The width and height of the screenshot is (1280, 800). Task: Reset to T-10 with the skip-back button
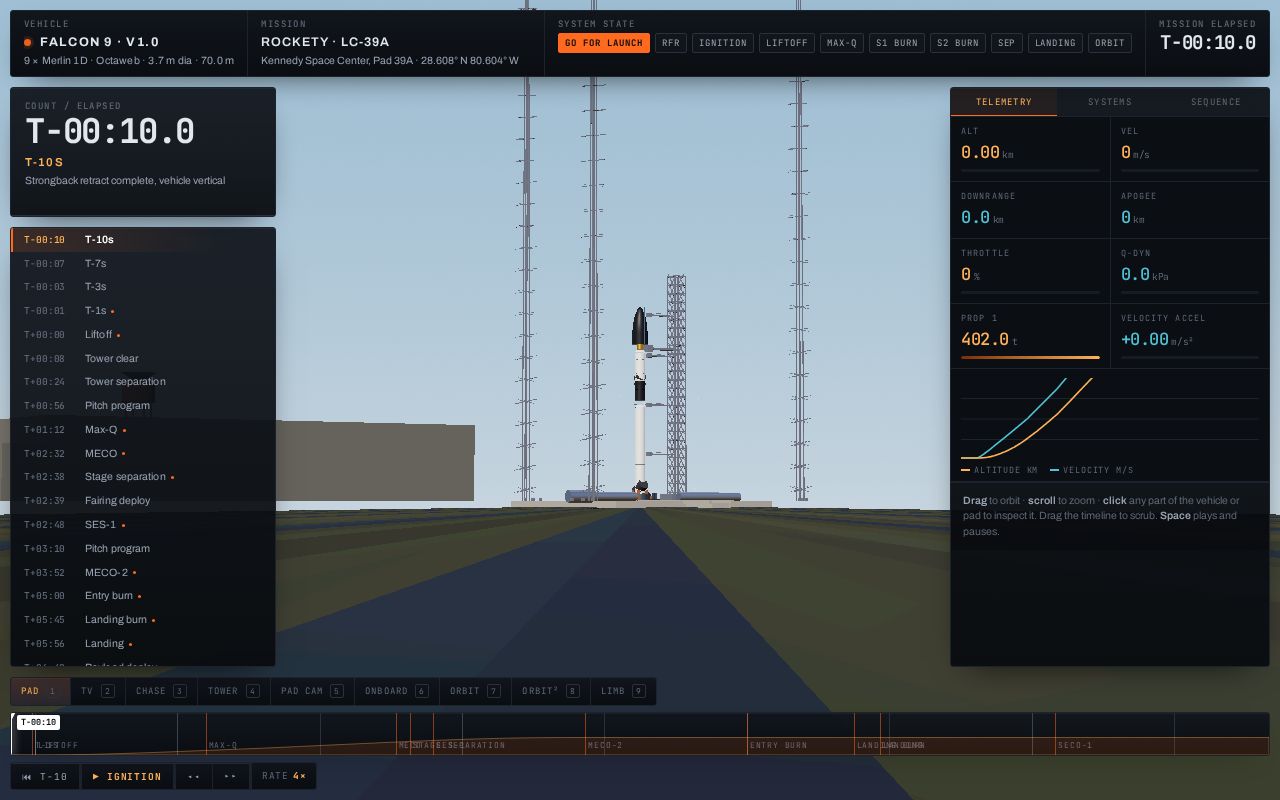click(45, 776)
